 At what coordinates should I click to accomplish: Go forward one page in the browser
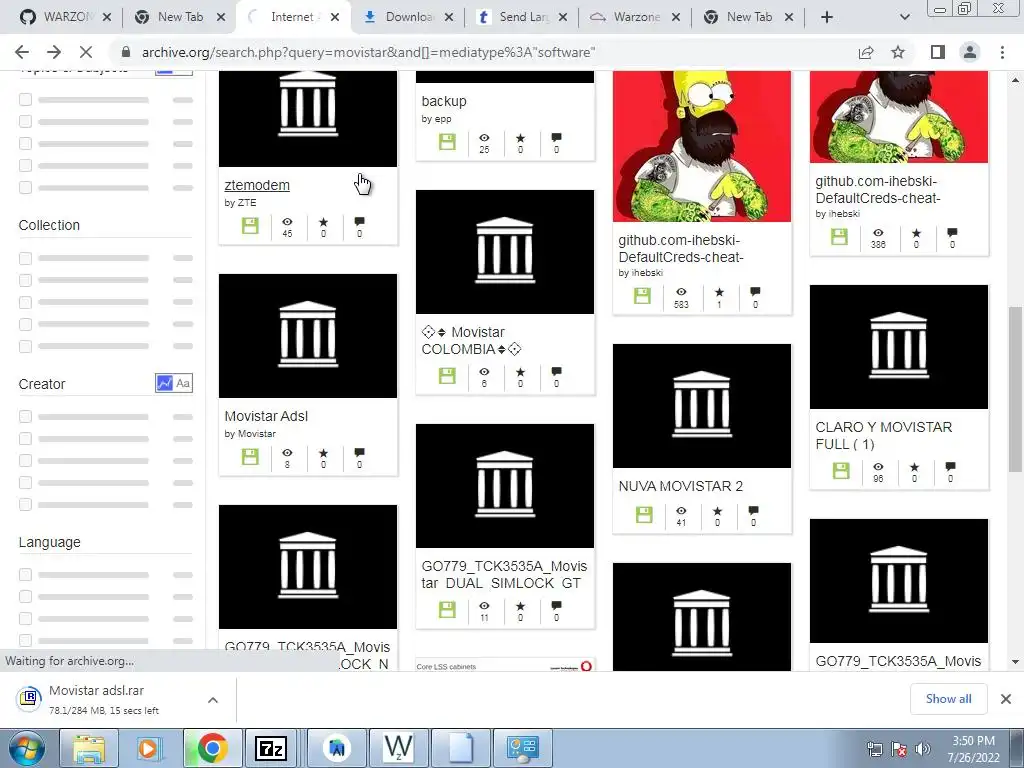54,52
